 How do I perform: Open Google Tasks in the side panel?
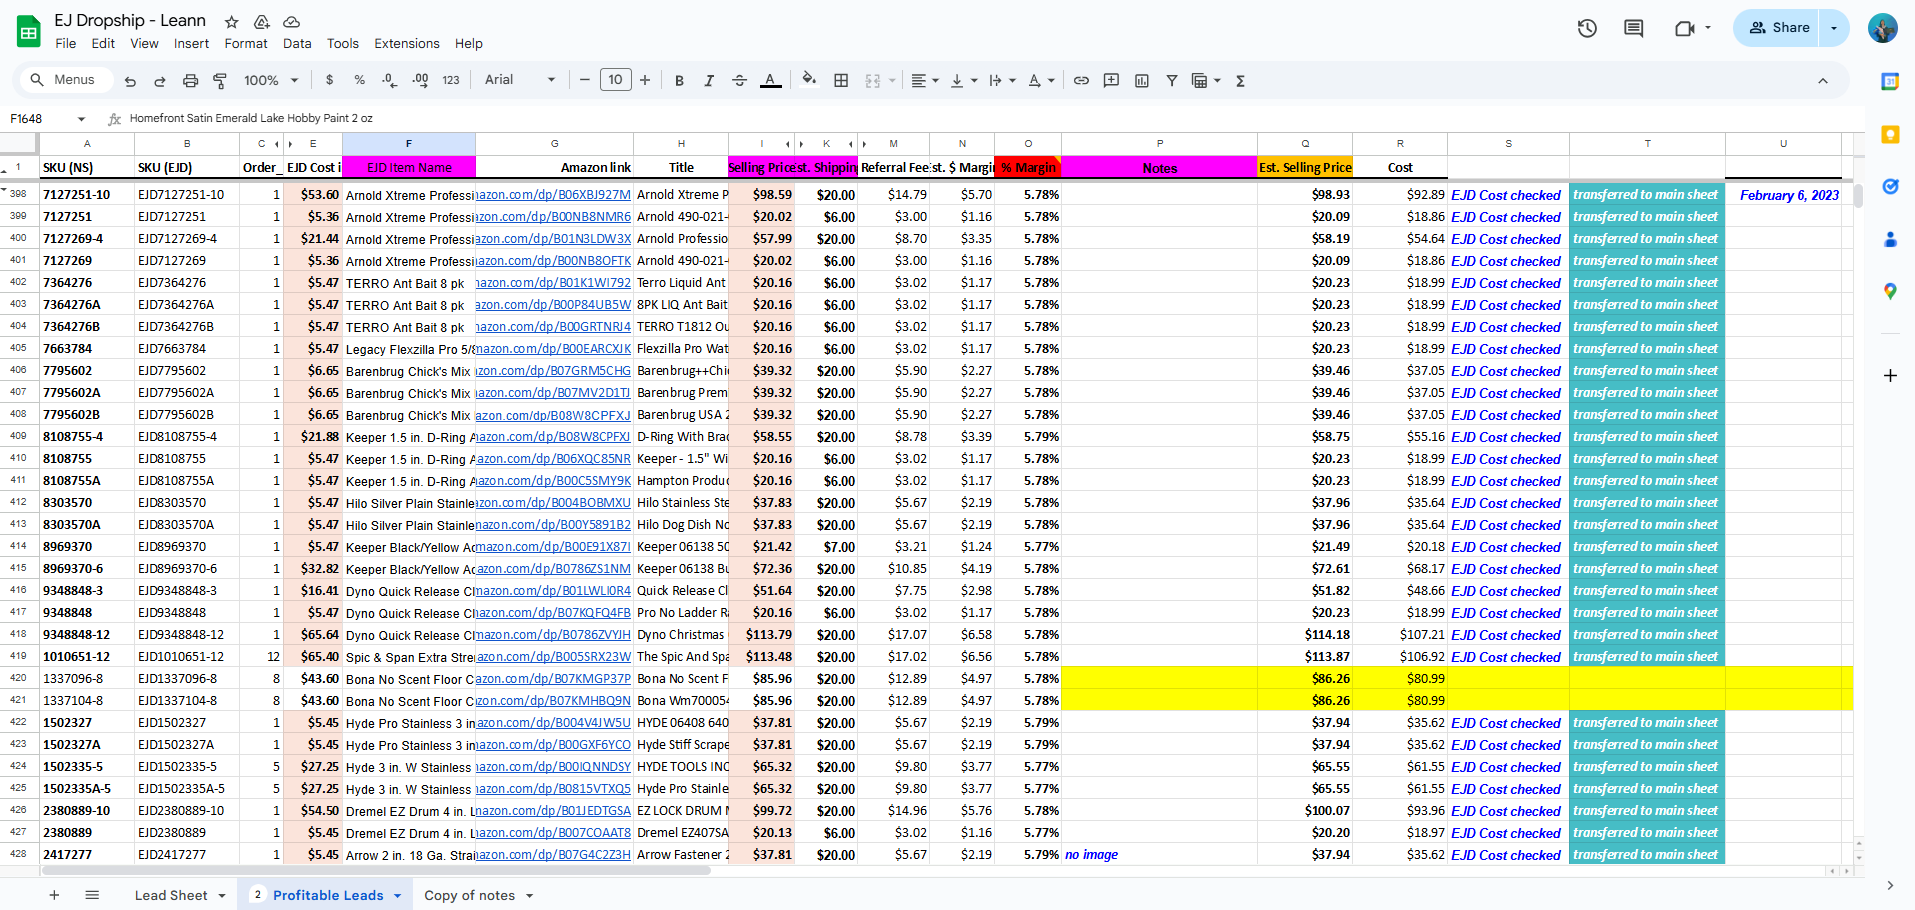pyautogui.click(x=1890, y=186)
